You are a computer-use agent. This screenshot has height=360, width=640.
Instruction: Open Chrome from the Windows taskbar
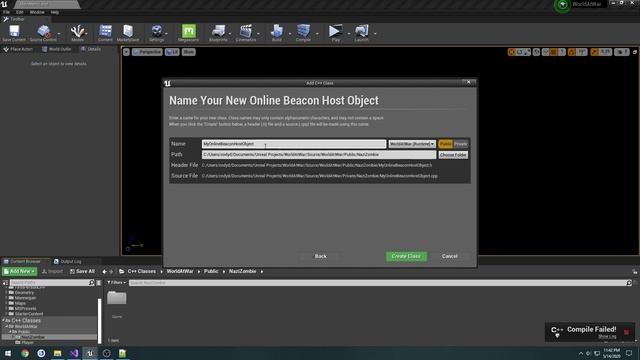(25, 353)
